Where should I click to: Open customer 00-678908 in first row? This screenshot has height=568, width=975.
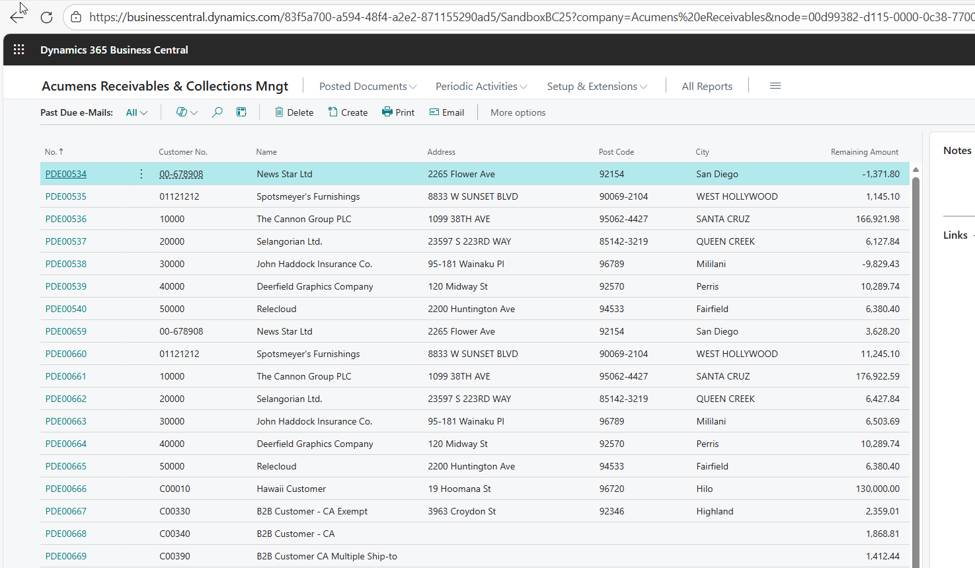point(181,174)
